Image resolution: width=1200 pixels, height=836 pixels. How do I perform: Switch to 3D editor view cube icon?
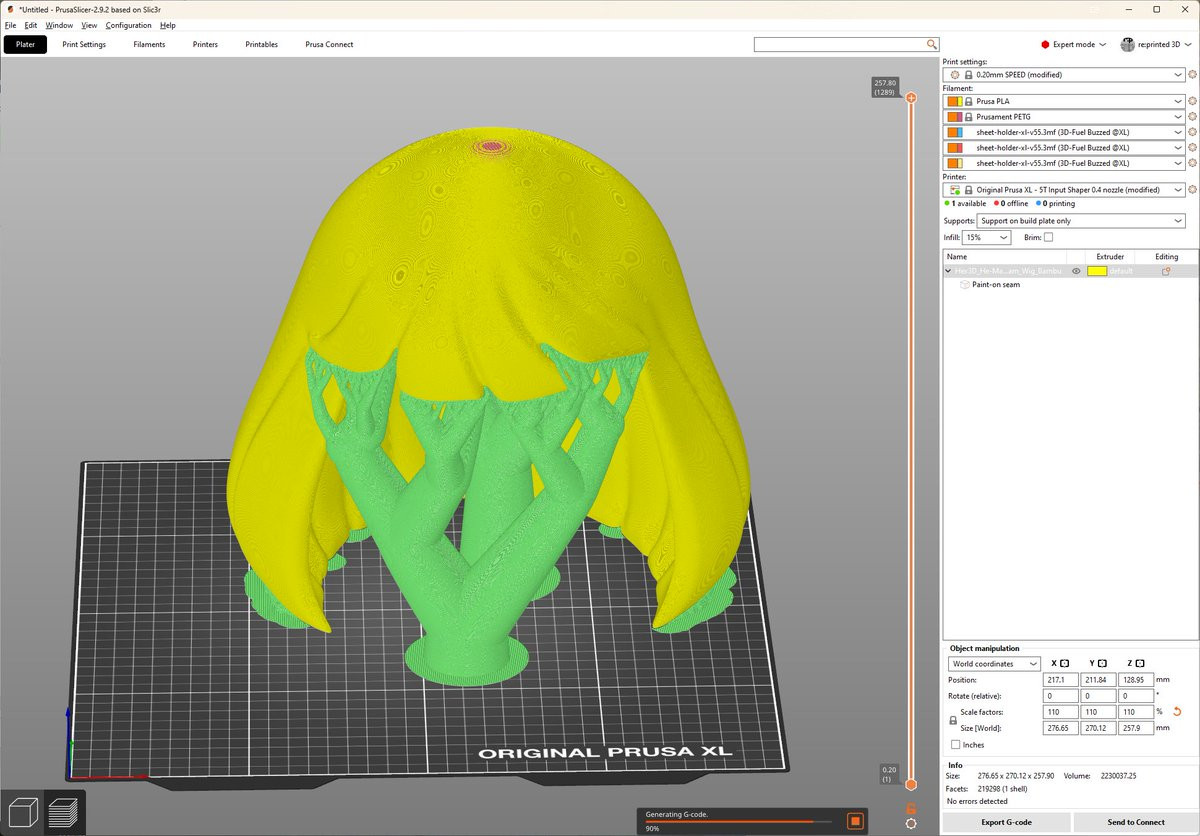tap(22, 811)
